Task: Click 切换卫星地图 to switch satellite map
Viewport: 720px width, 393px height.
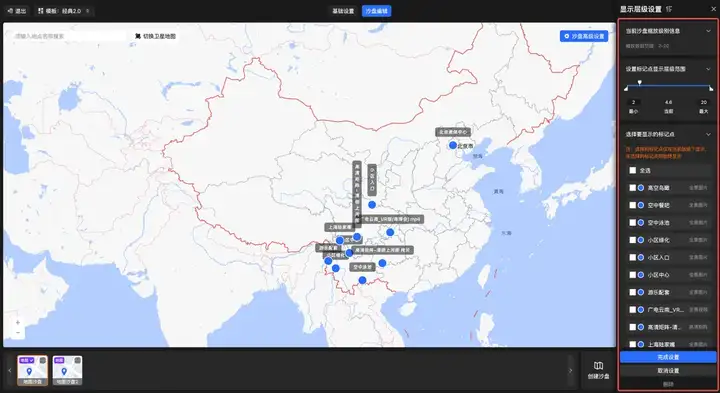Action: 155,36
